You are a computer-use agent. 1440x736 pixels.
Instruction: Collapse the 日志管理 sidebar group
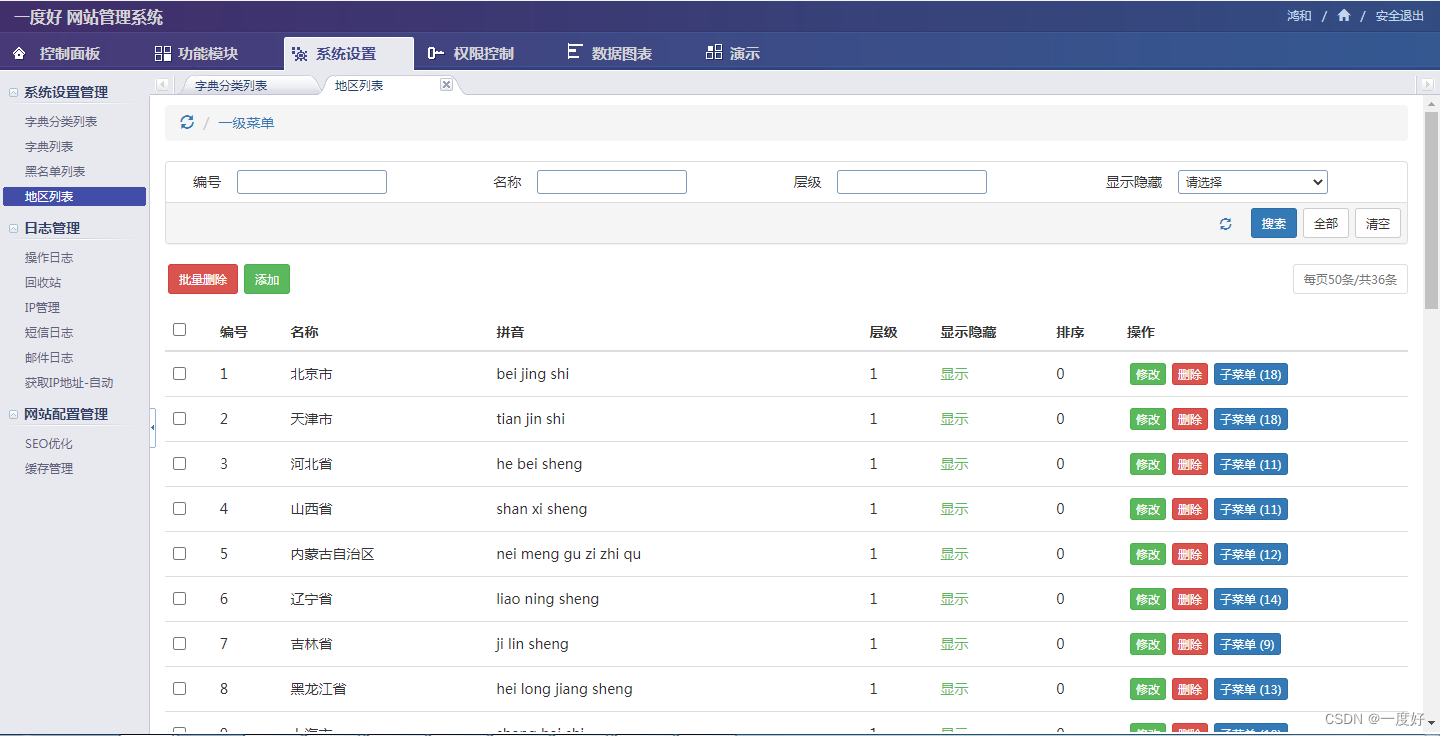(13, 228)
